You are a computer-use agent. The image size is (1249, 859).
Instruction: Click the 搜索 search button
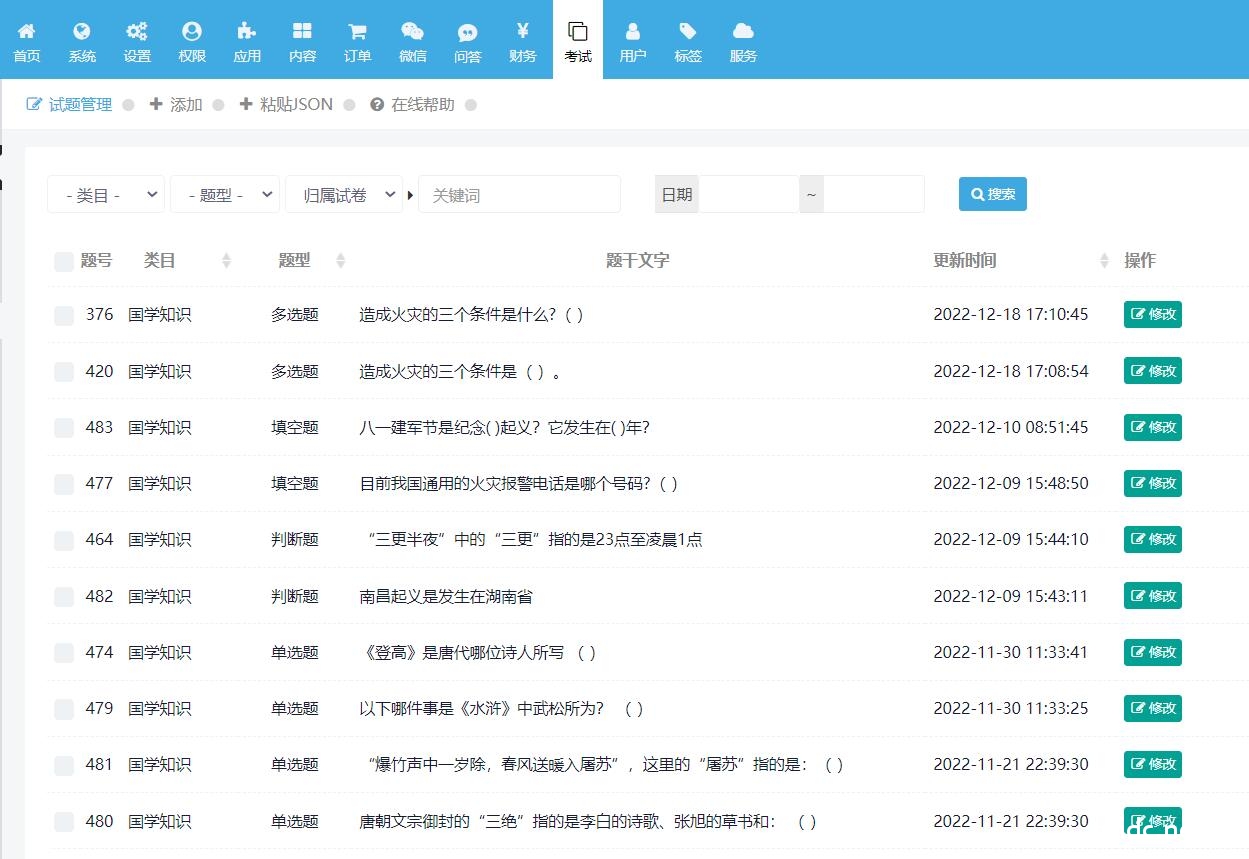(992, 194)
